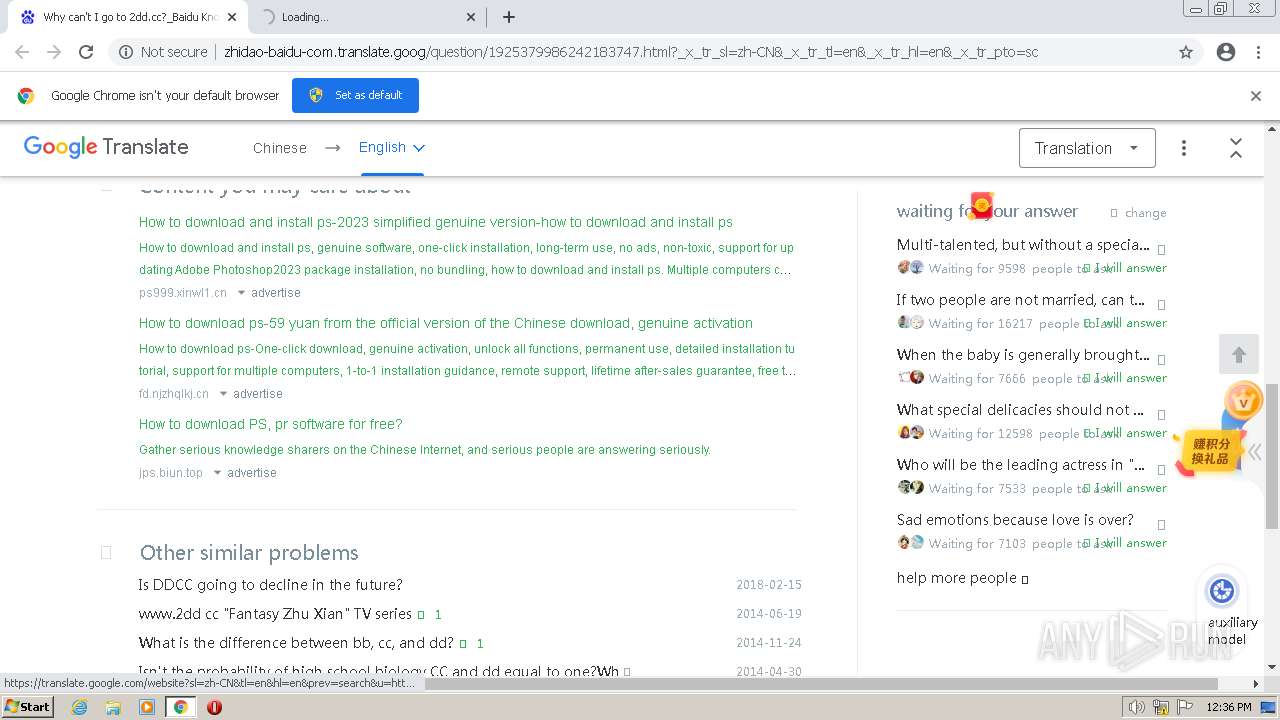
Task: Collapse the Google Translate toolbar
Action: click(1236, 148)
